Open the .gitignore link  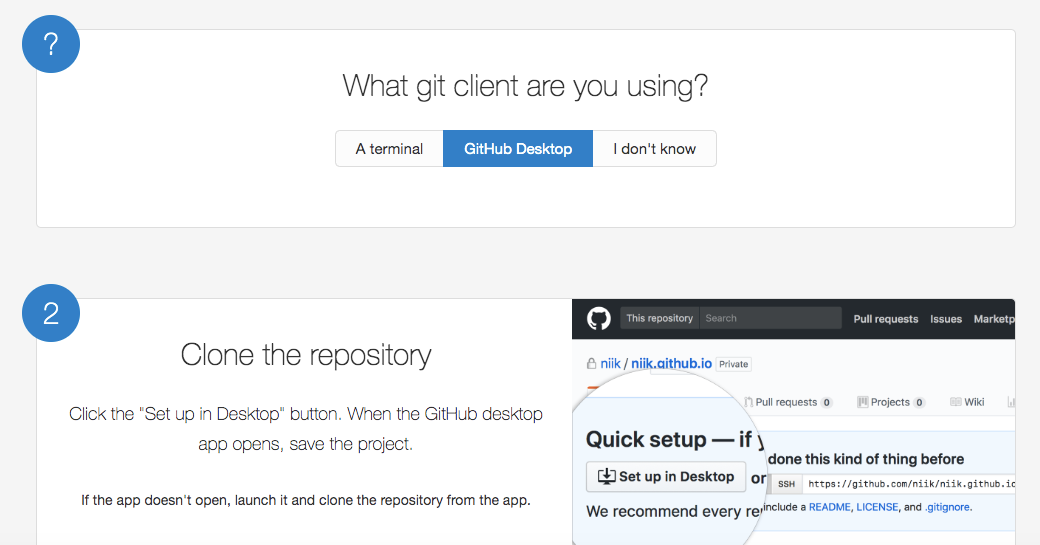coord(948,507)
